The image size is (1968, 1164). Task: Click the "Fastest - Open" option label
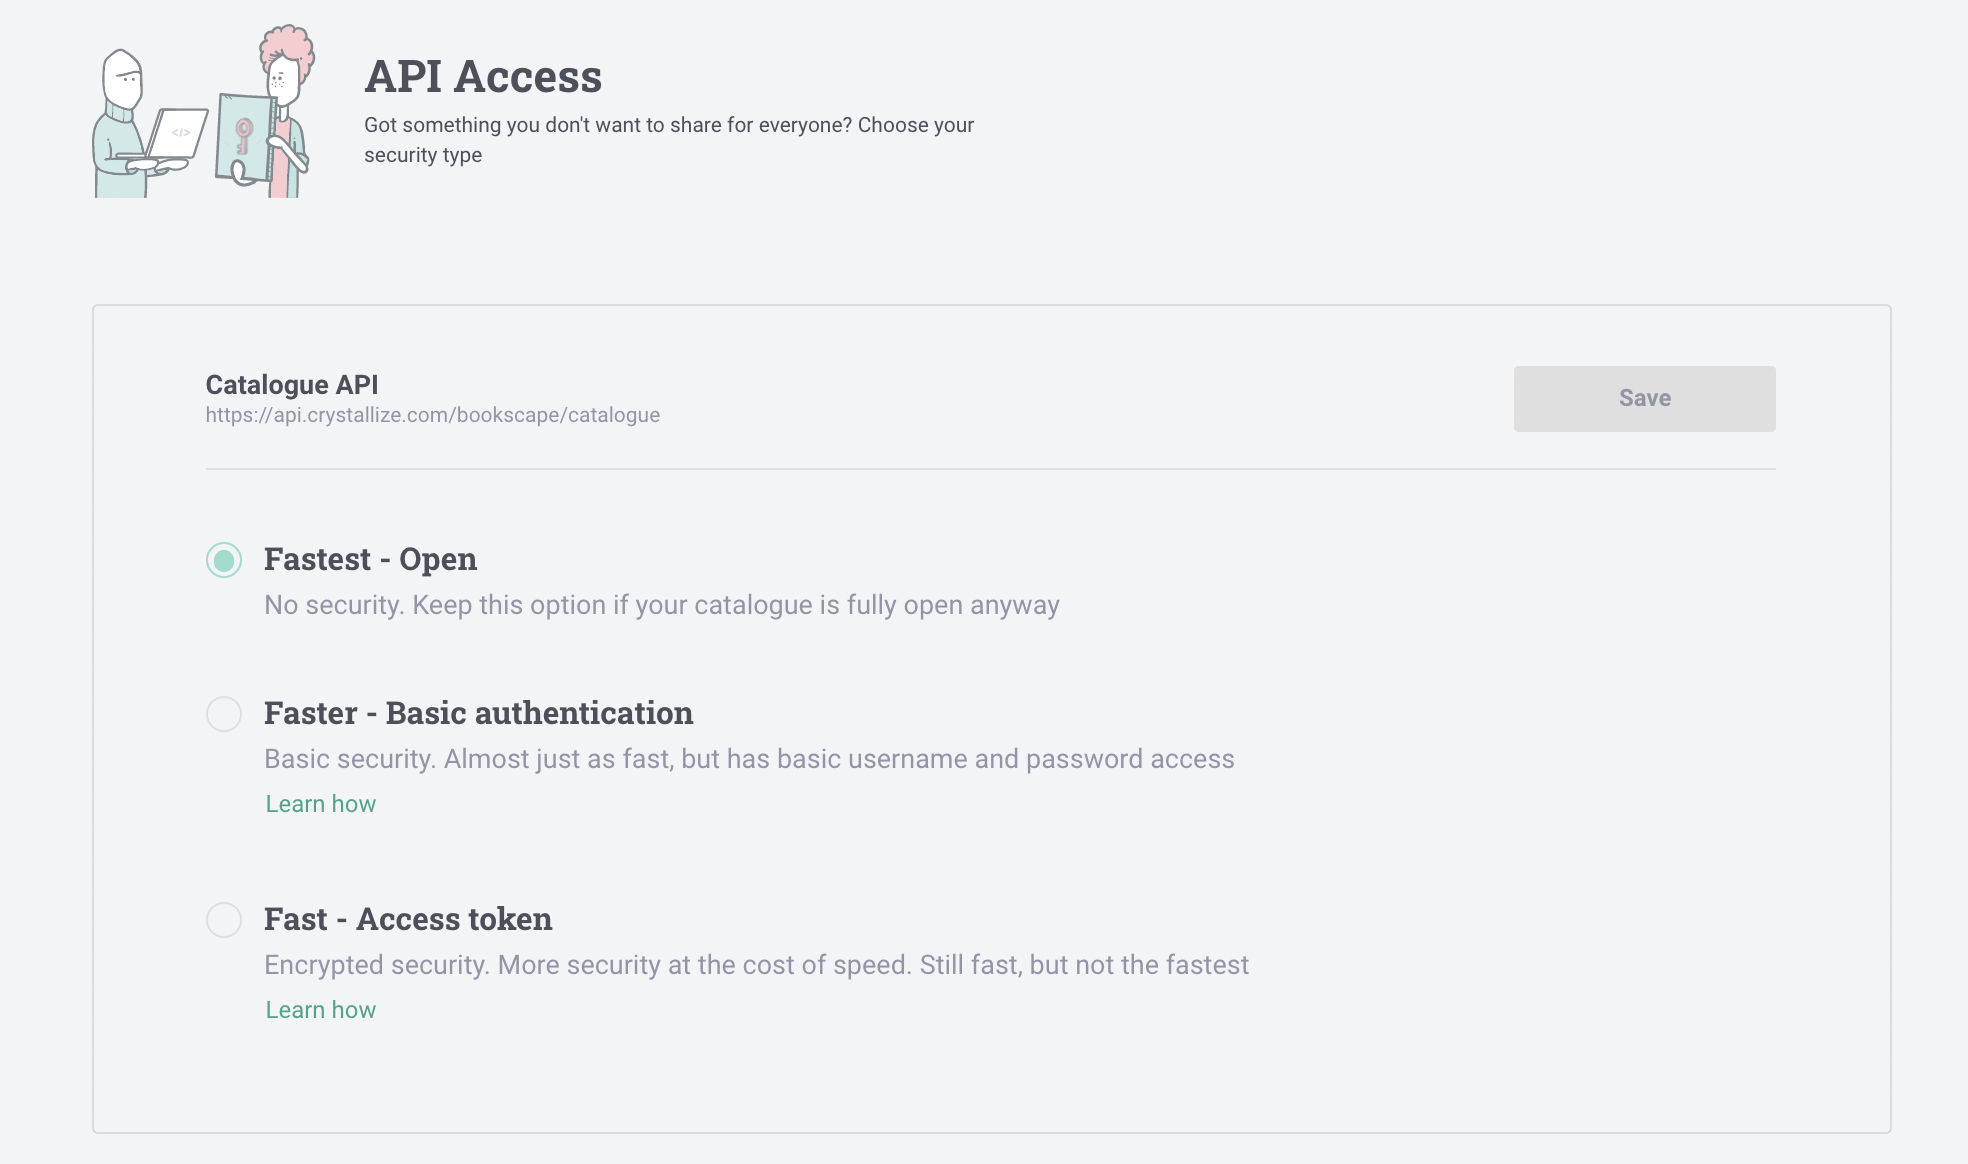[370, 559]
